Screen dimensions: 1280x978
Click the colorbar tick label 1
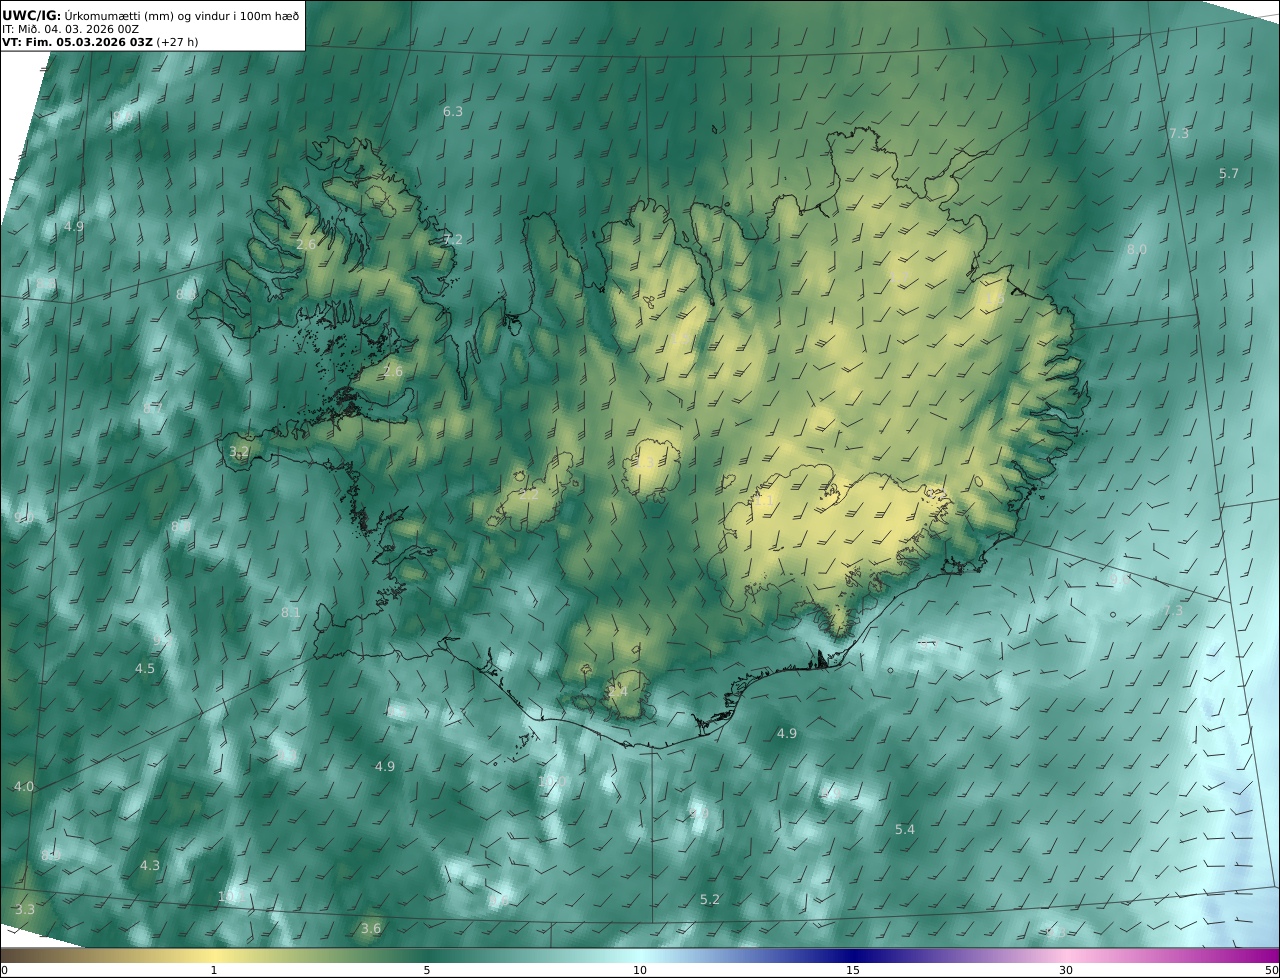[214, 970]
